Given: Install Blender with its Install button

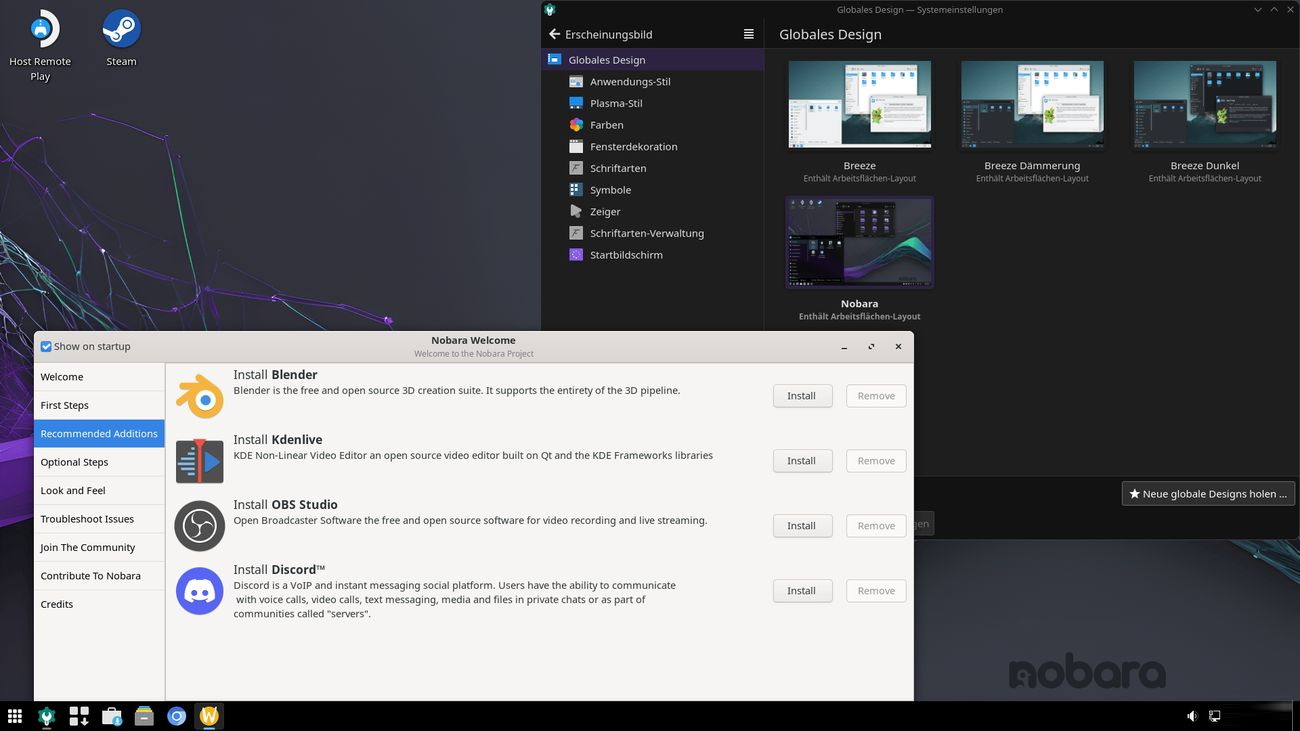Looking at the screenshot, I should [802, 396].
